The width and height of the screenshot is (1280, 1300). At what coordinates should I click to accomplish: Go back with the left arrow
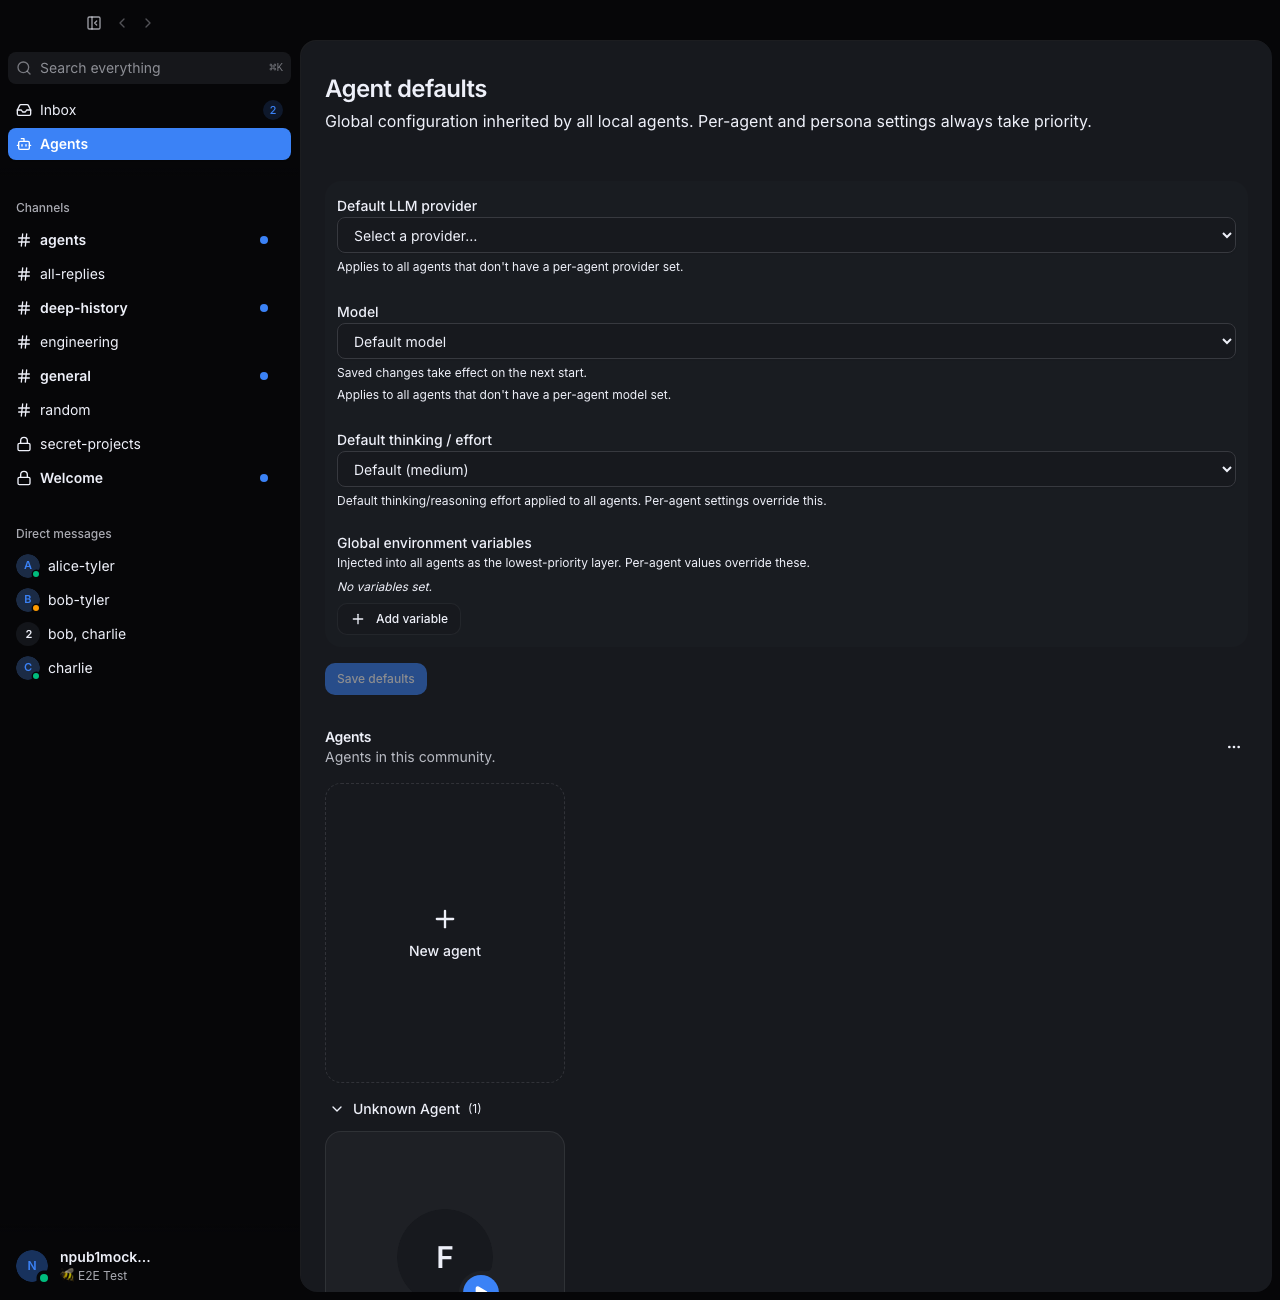click(x=122, y=23)
